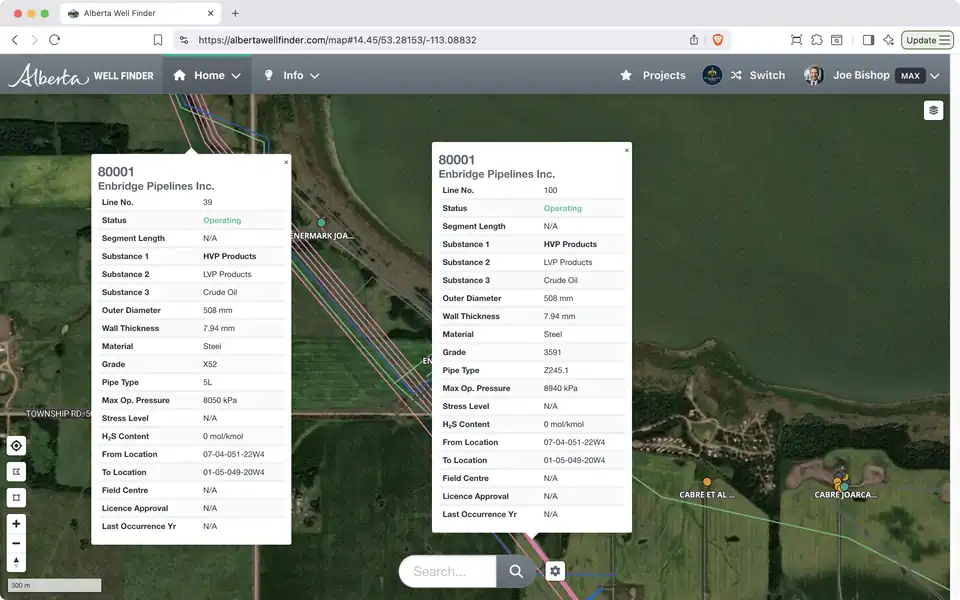Click the Brave shields icon

tap(718, 40)
